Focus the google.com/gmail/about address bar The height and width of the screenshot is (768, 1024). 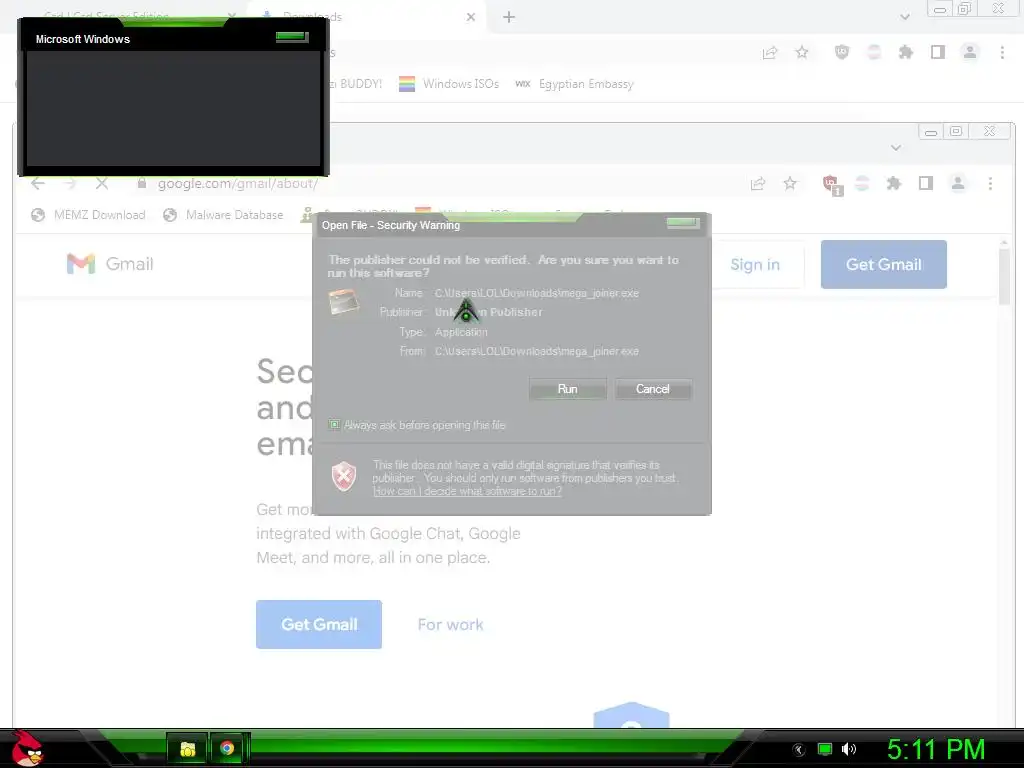pos(238,184)
